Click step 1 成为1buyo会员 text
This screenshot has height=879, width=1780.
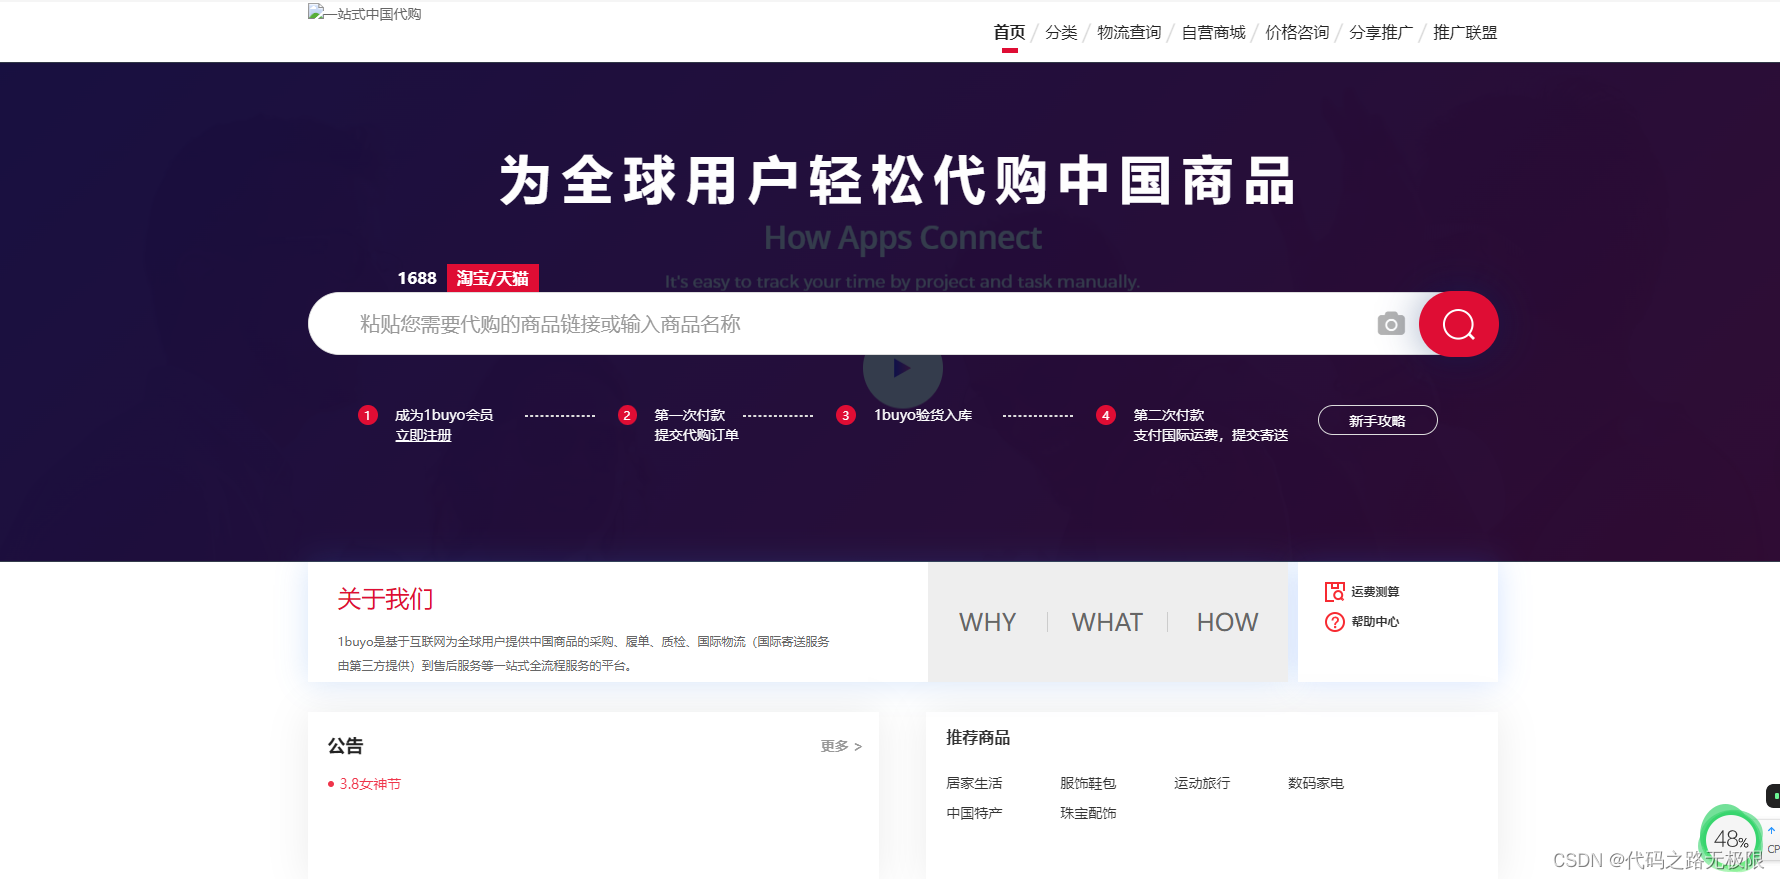444,415
